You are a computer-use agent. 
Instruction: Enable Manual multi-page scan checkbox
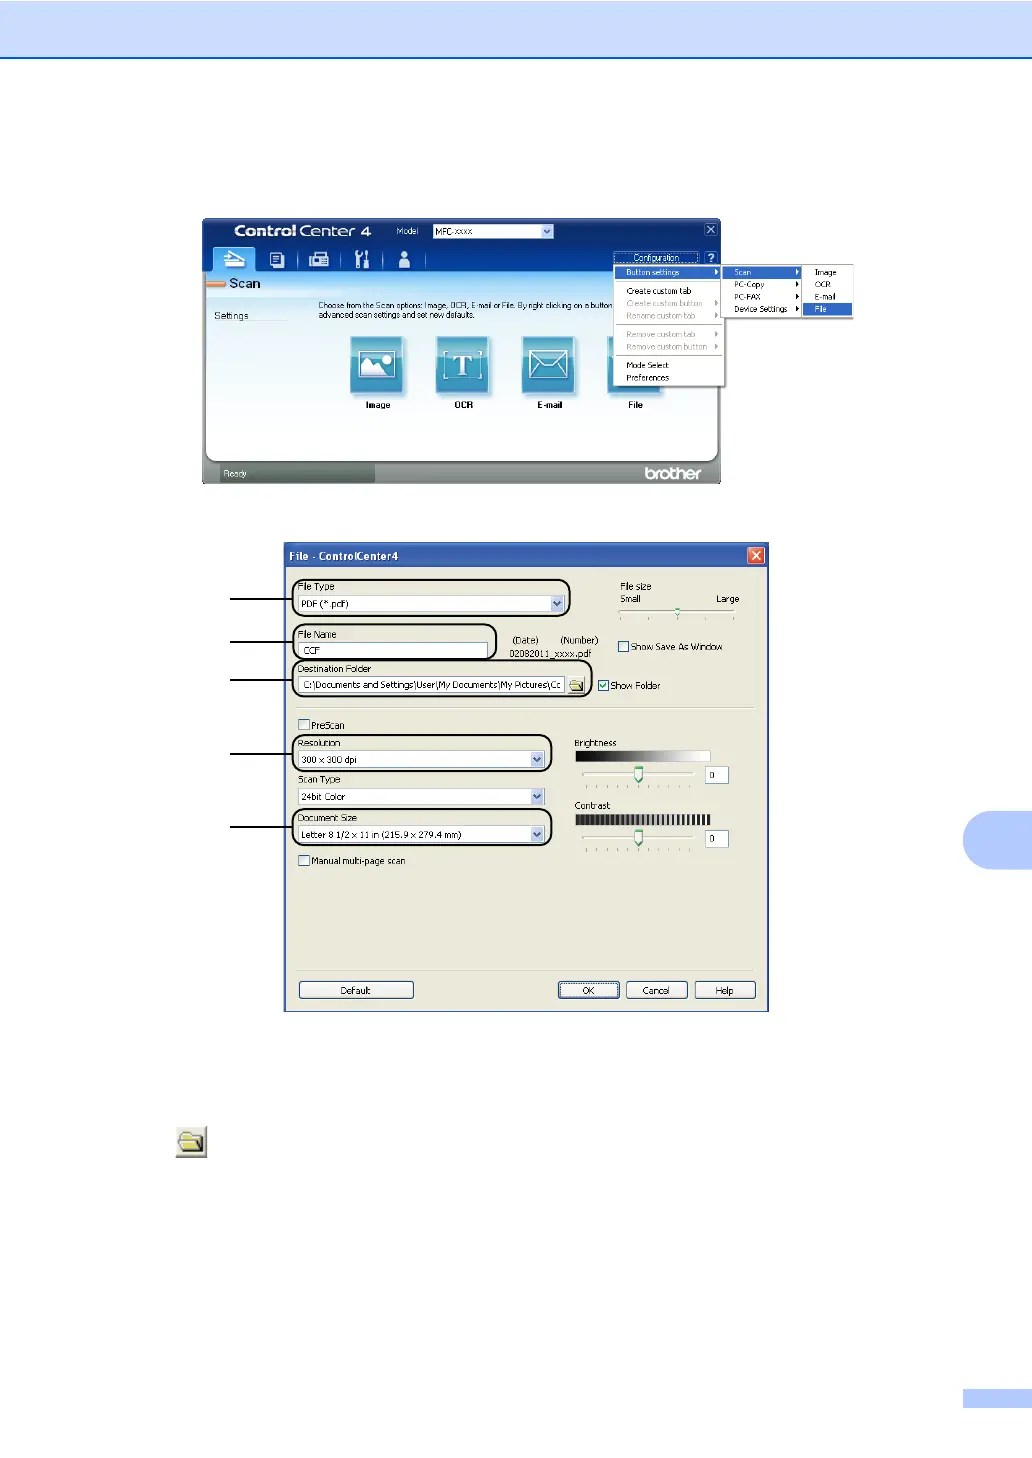(304, 861)
